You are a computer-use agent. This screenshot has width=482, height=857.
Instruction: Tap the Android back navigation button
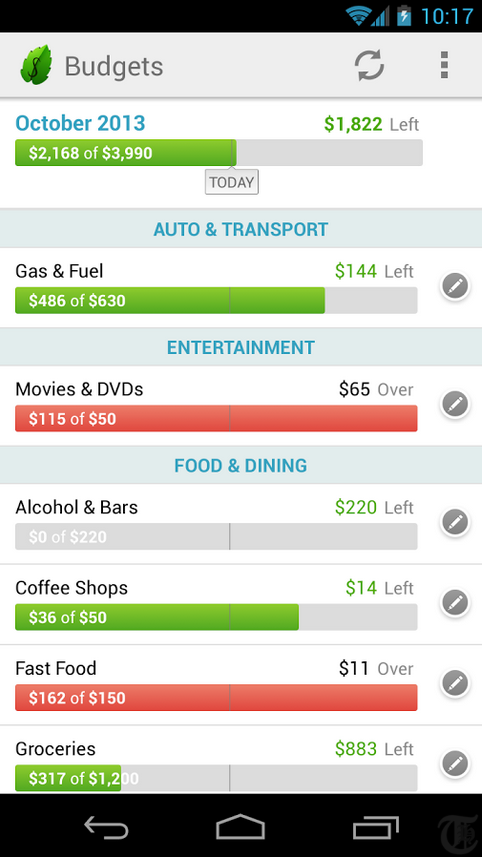(106, 827)
